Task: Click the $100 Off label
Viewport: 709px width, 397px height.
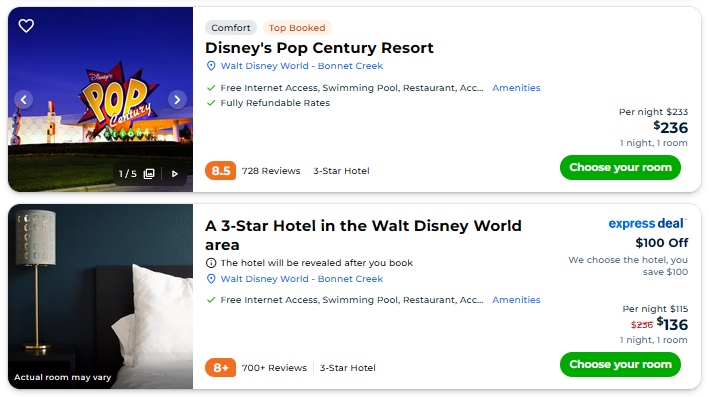Action: tap(662, 243)
